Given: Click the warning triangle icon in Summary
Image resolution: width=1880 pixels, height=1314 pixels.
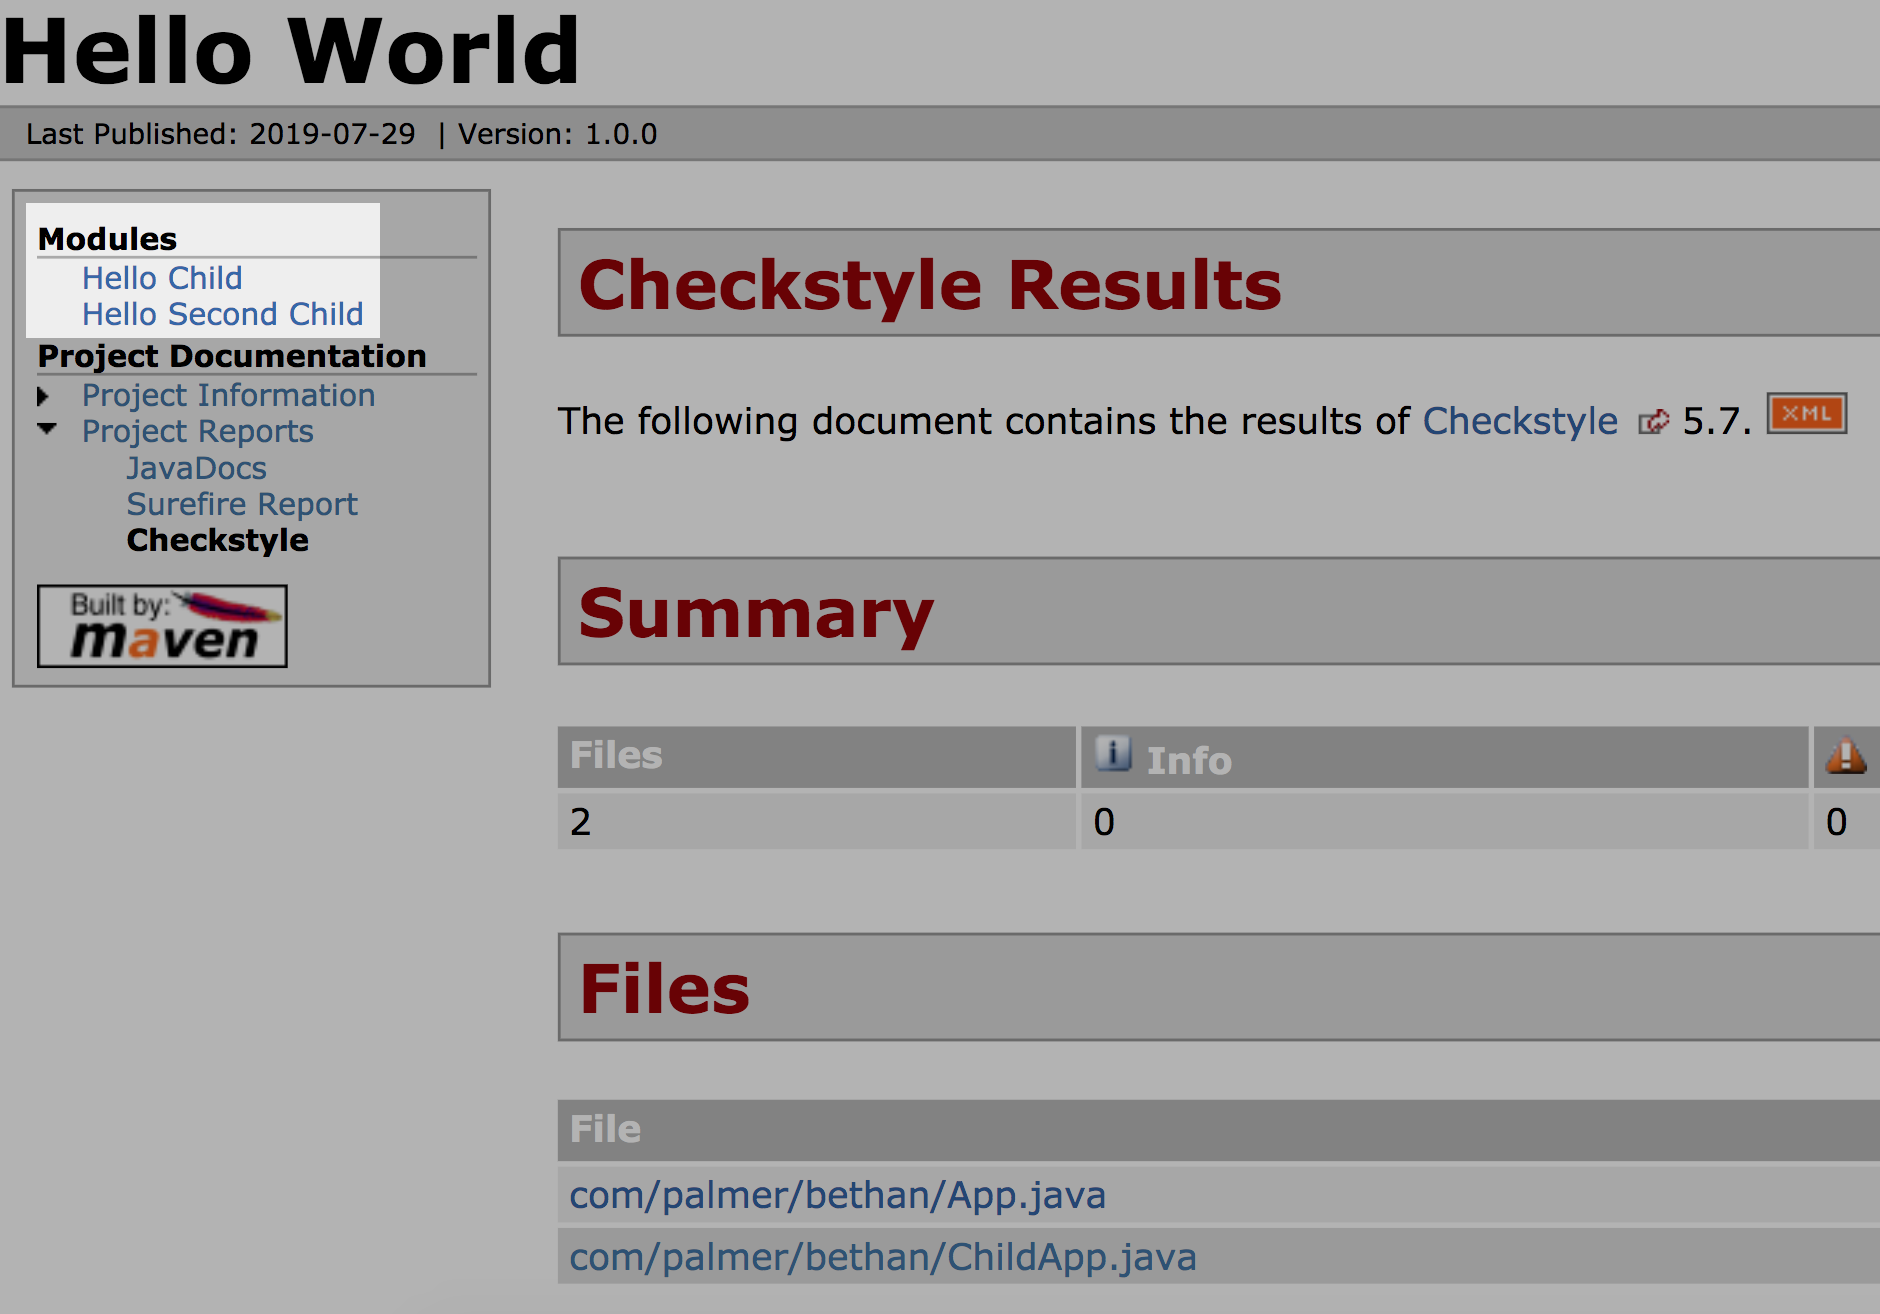Looking at the screenshot, I should [1845, 756].
